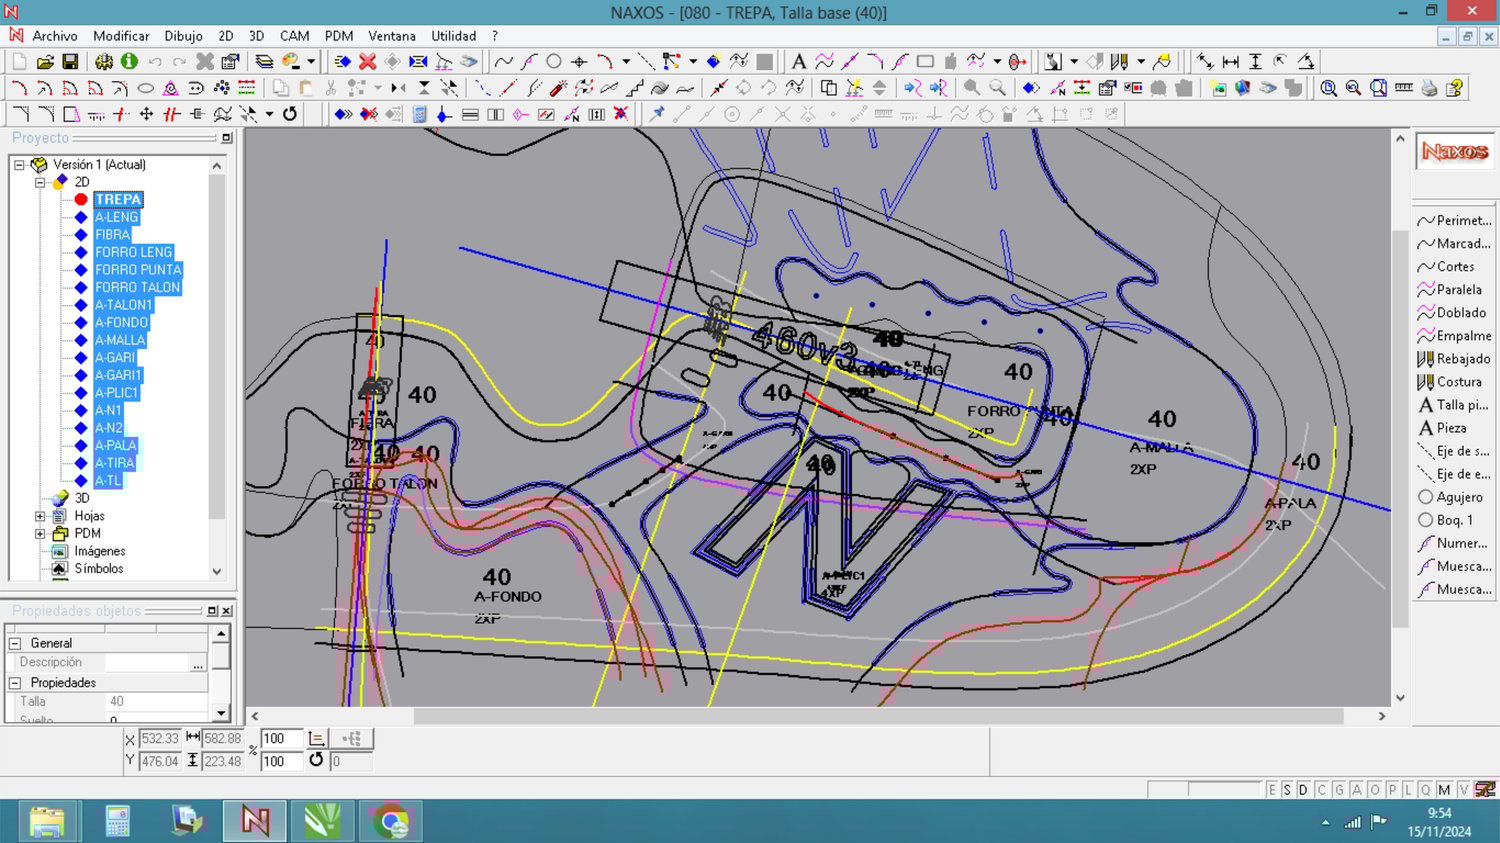1500x843 pixels.
Task: Click the ellipse tool icon
Action: 145,88
